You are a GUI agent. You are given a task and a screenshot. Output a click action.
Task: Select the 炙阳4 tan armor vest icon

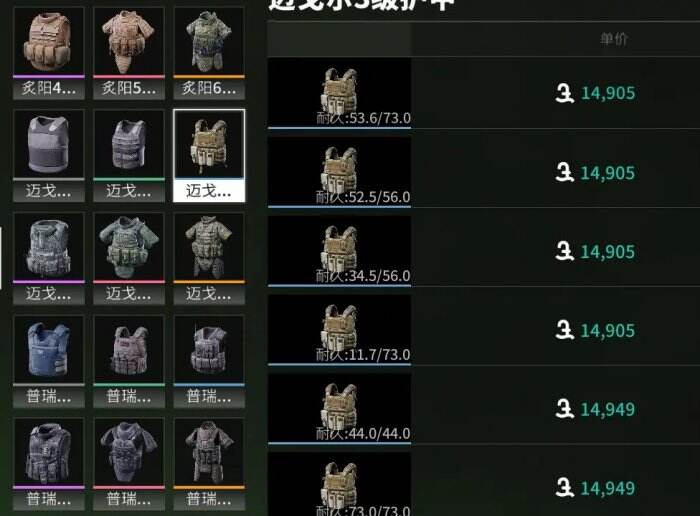click(x=49, y=53)
